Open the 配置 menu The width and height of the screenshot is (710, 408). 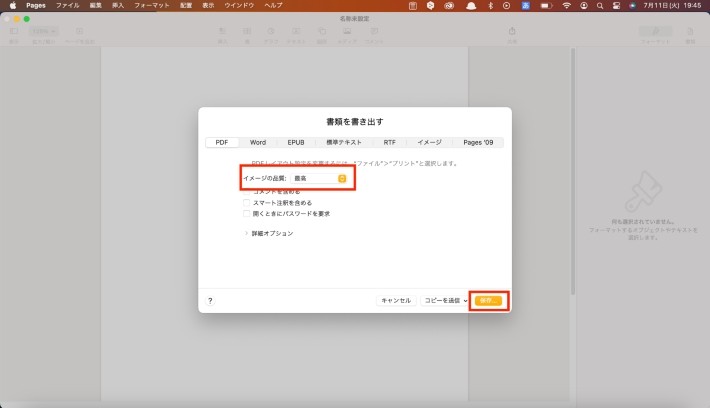click(186, 5)
